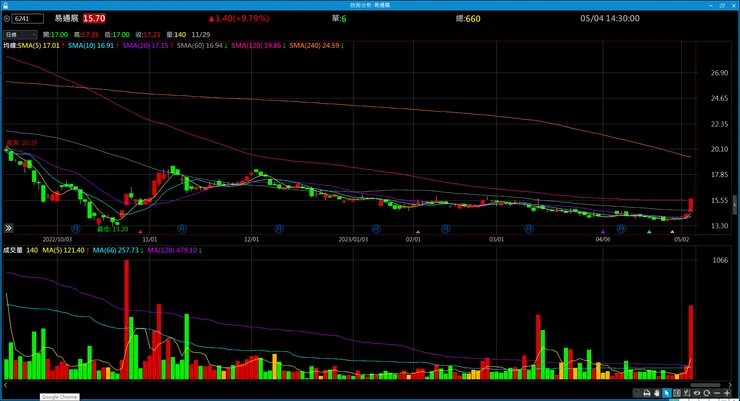Click the monthly marker icon right of 02/01
Screen dimensions: 740x401
446,229
